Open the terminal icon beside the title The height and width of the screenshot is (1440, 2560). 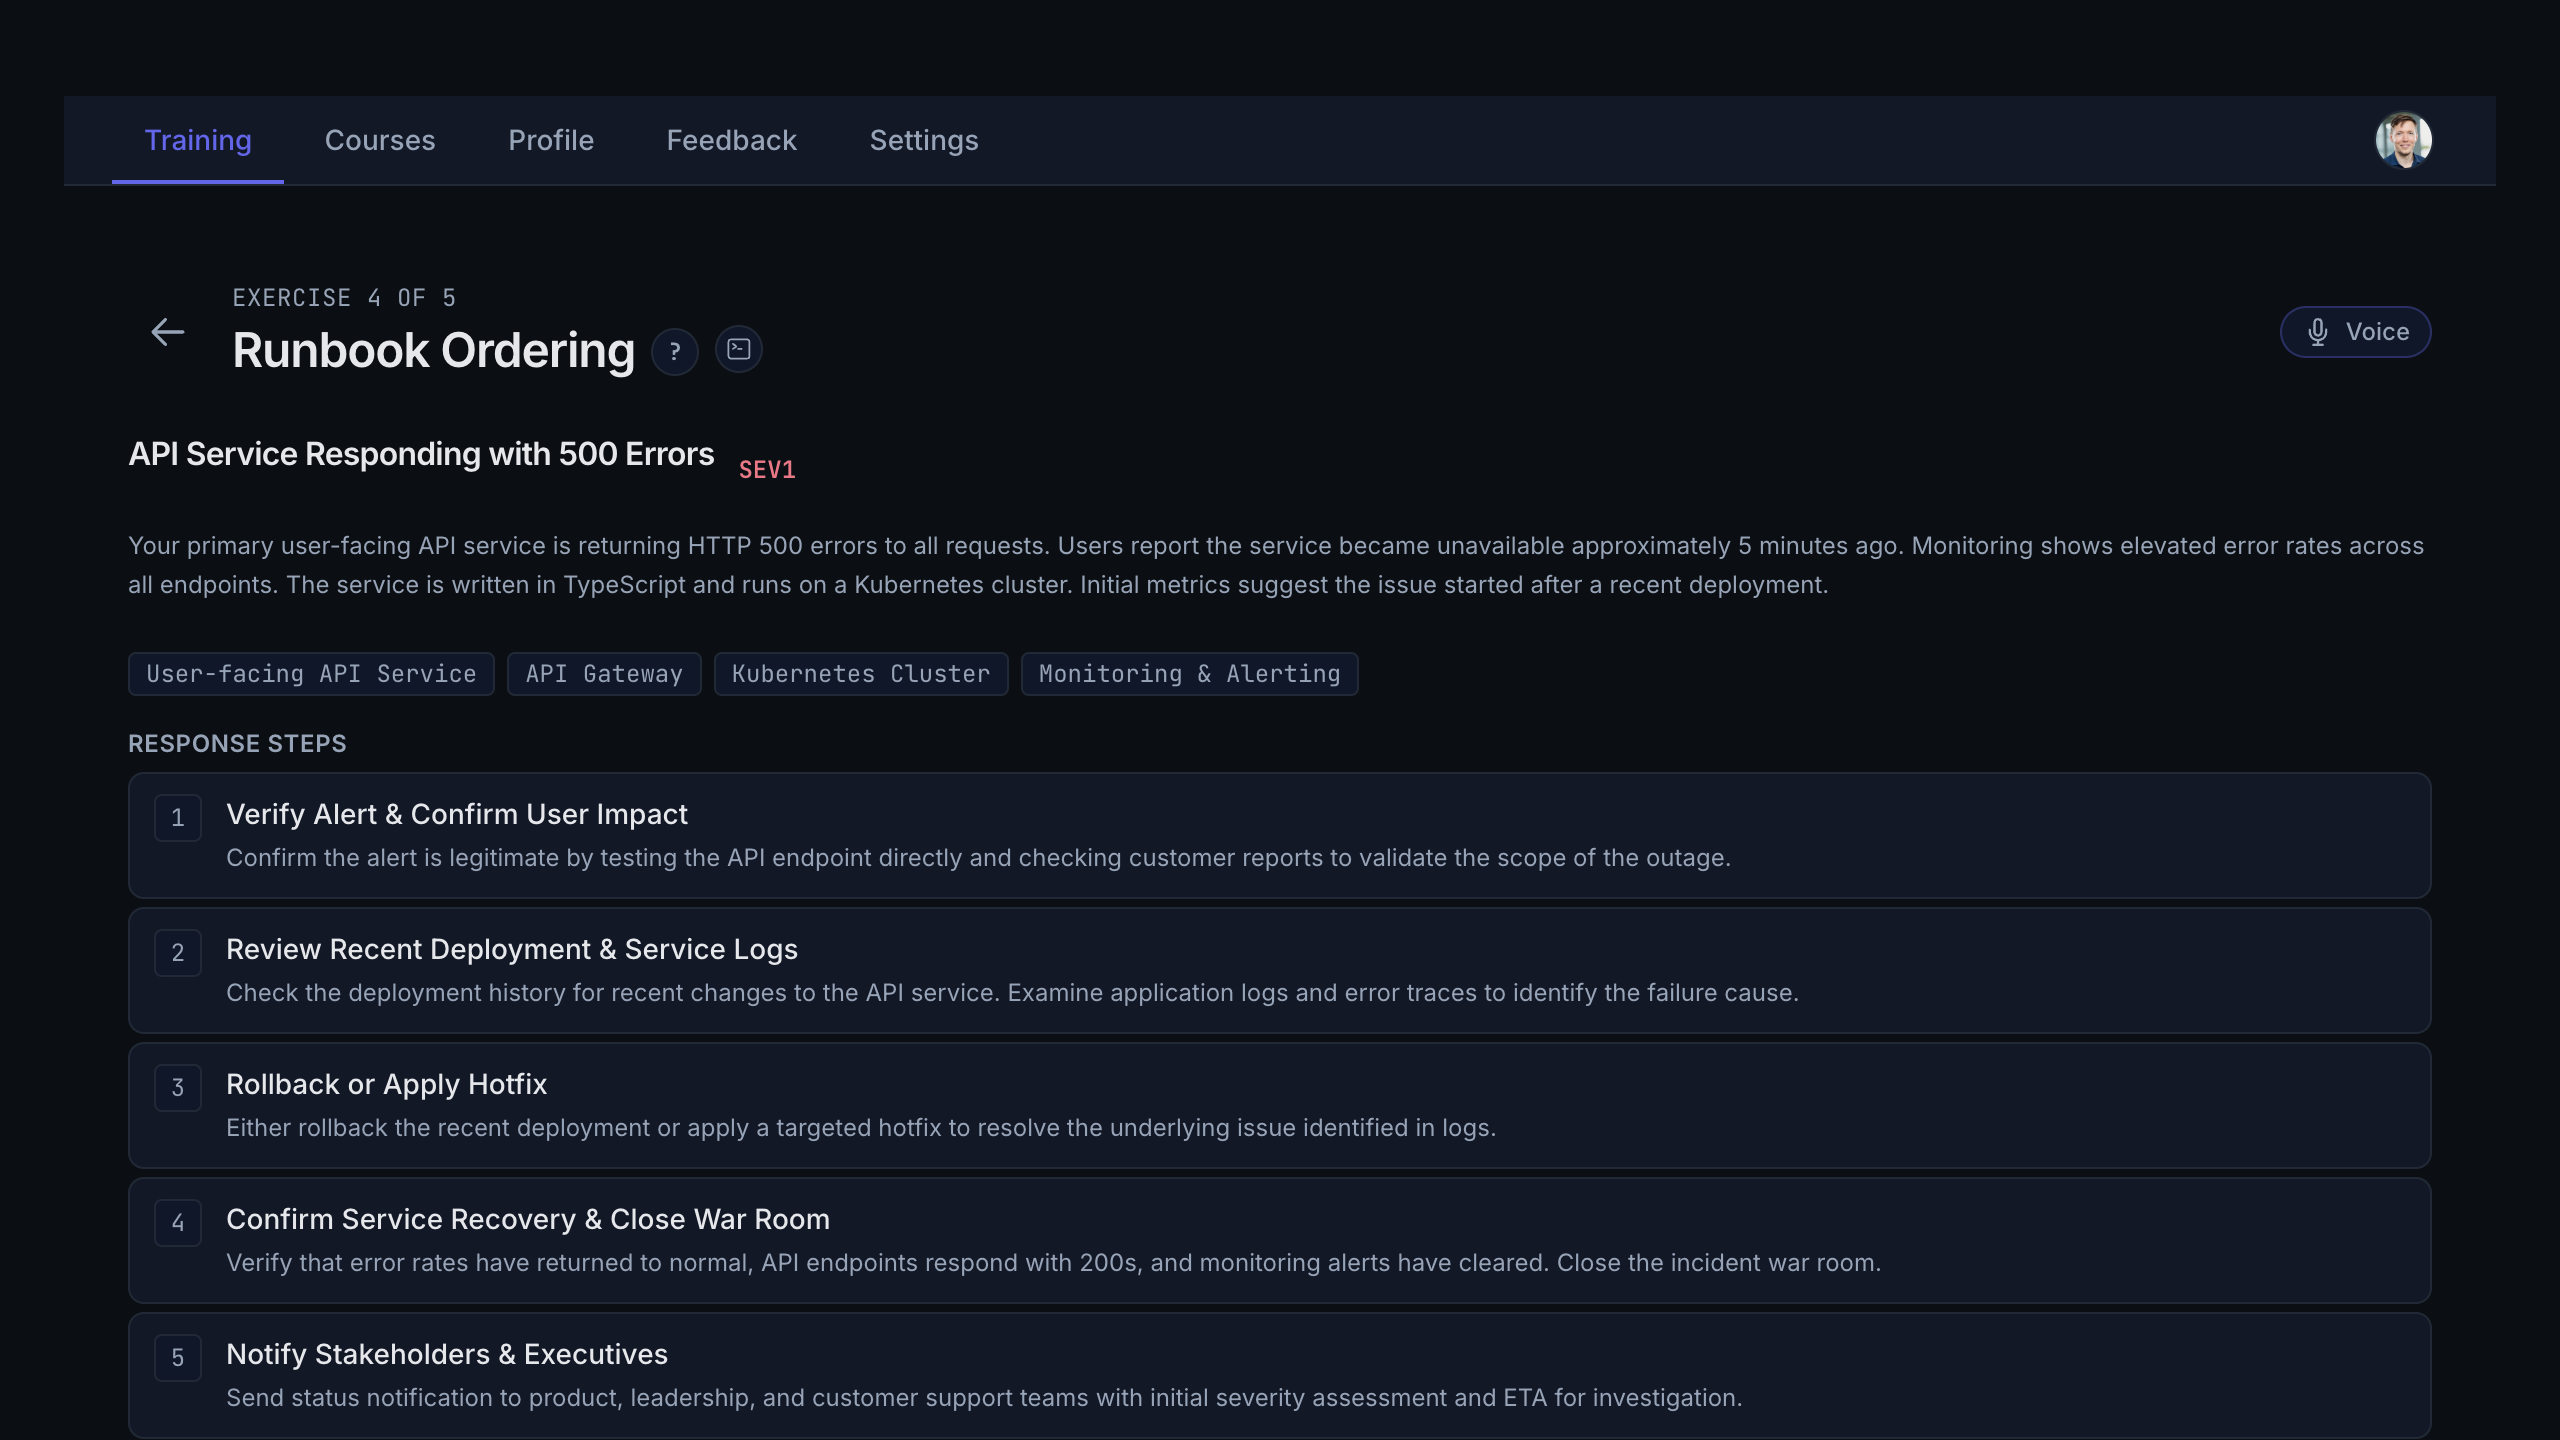coord(739,349)
